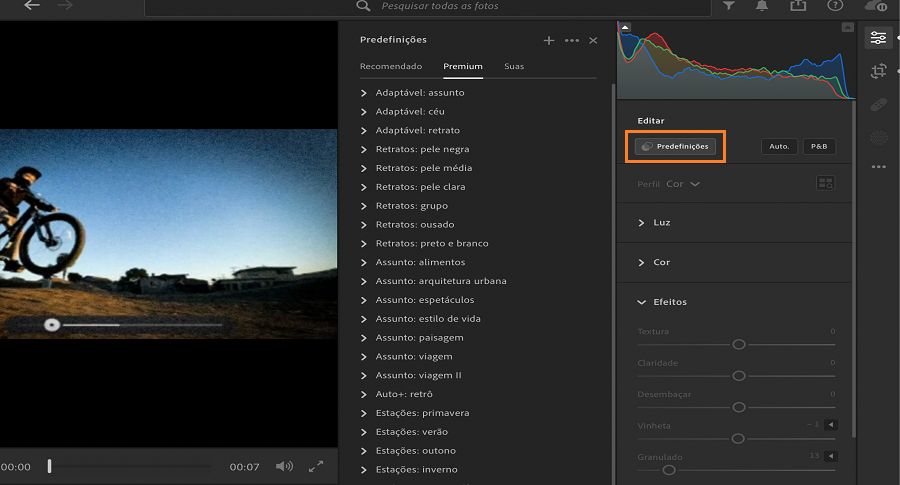This screenshot has height=485, width=900.
Task: Open the notifications bell
Action: 762,6
